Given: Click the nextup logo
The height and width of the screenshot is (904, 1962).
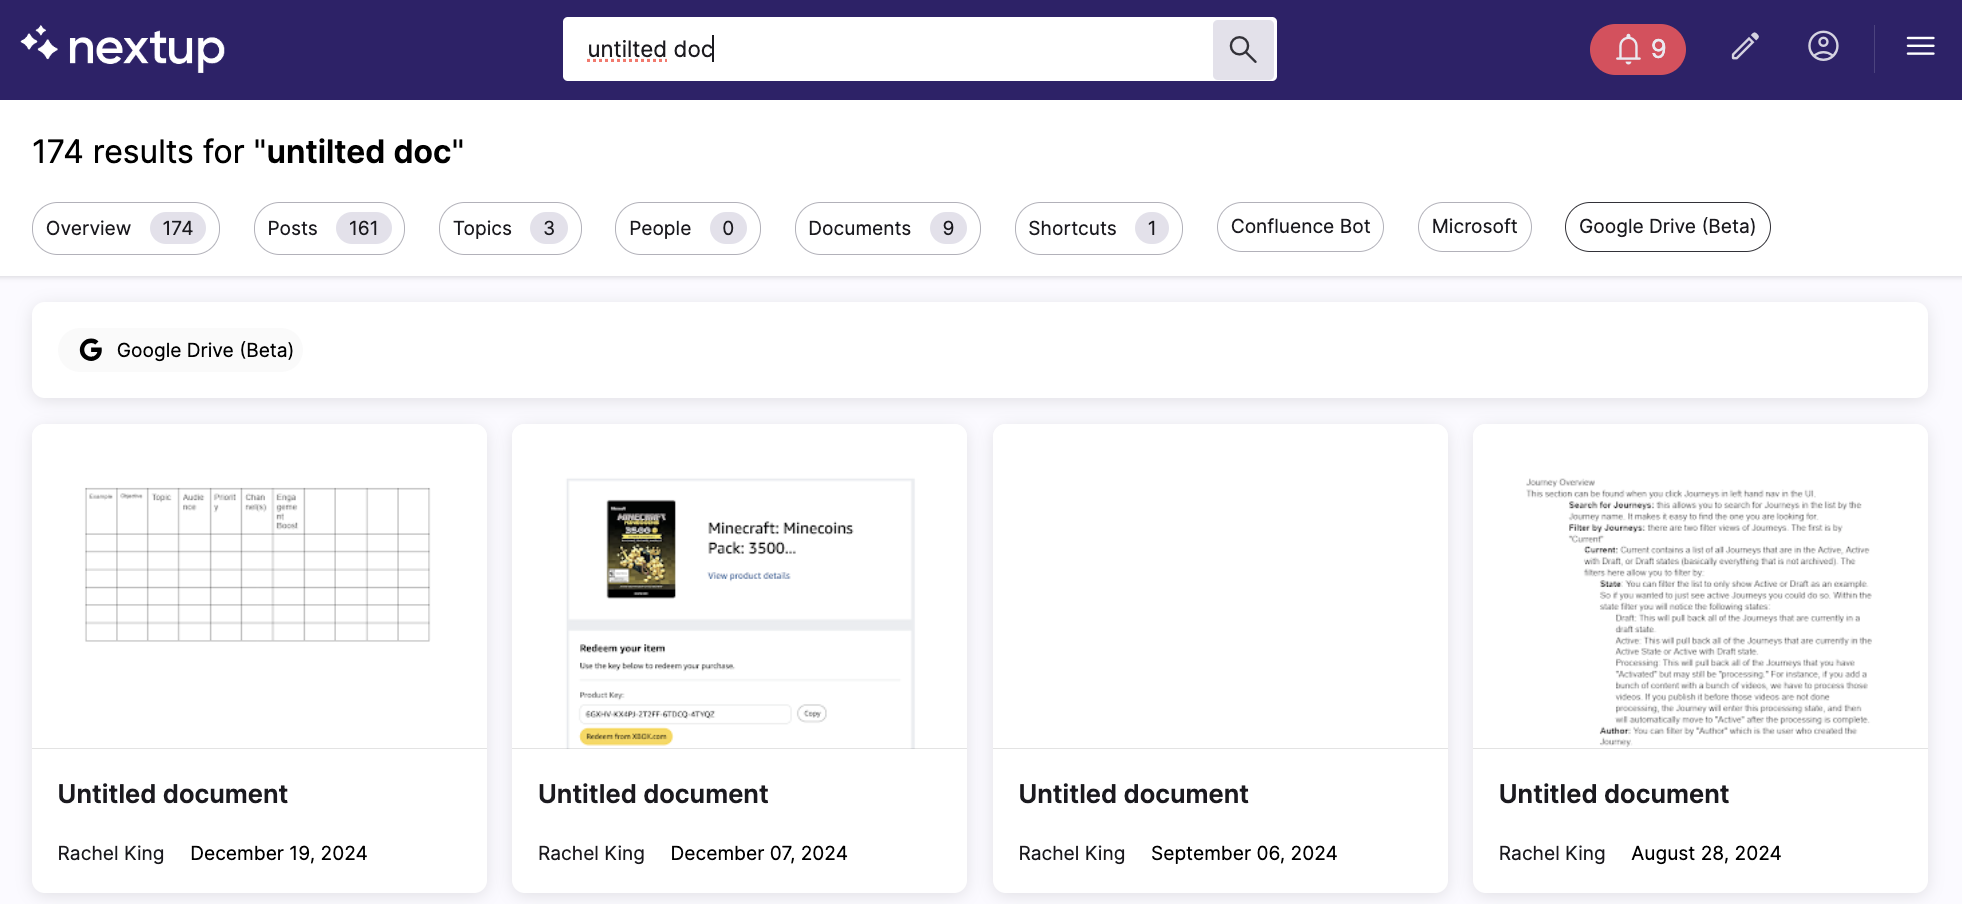Looking at the screenshot, I should pyautogui.click(x=123, y=48).
